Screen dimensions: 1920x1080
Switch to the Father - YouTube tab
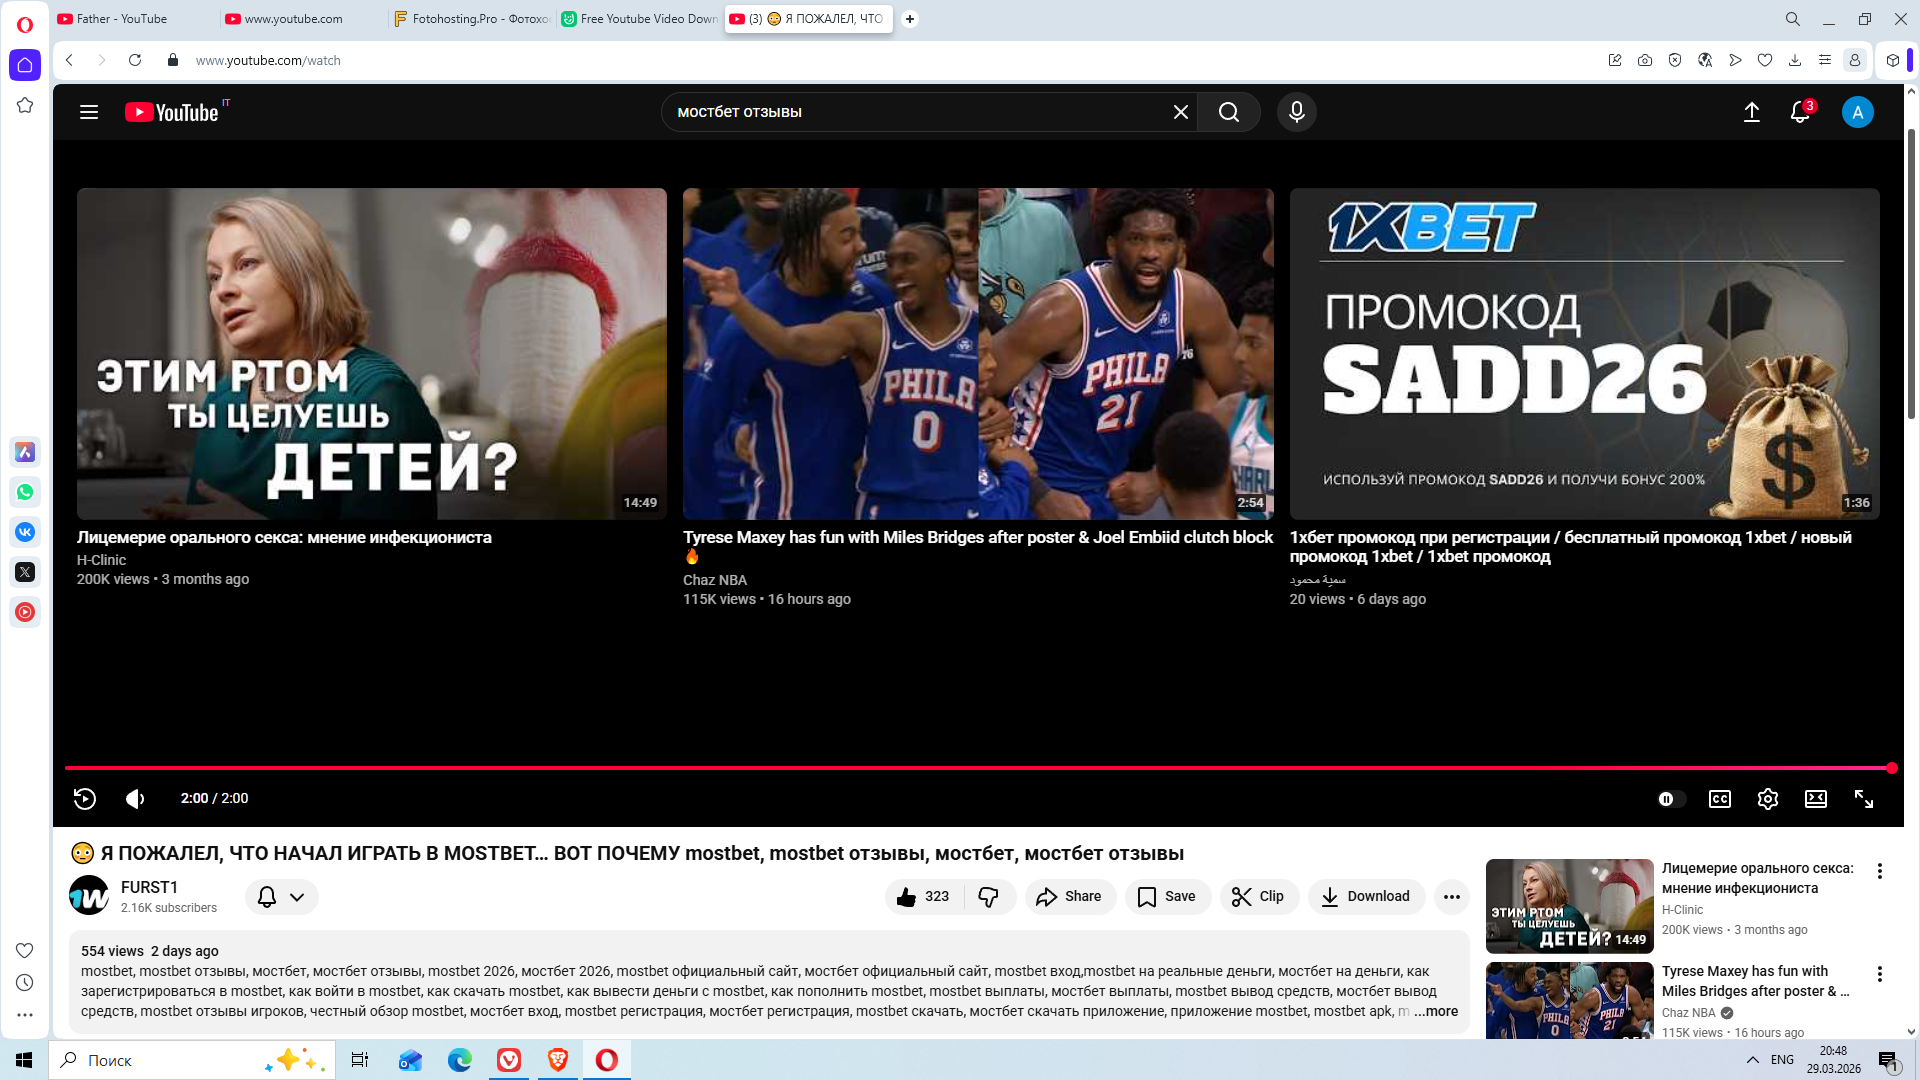[122, 19]
